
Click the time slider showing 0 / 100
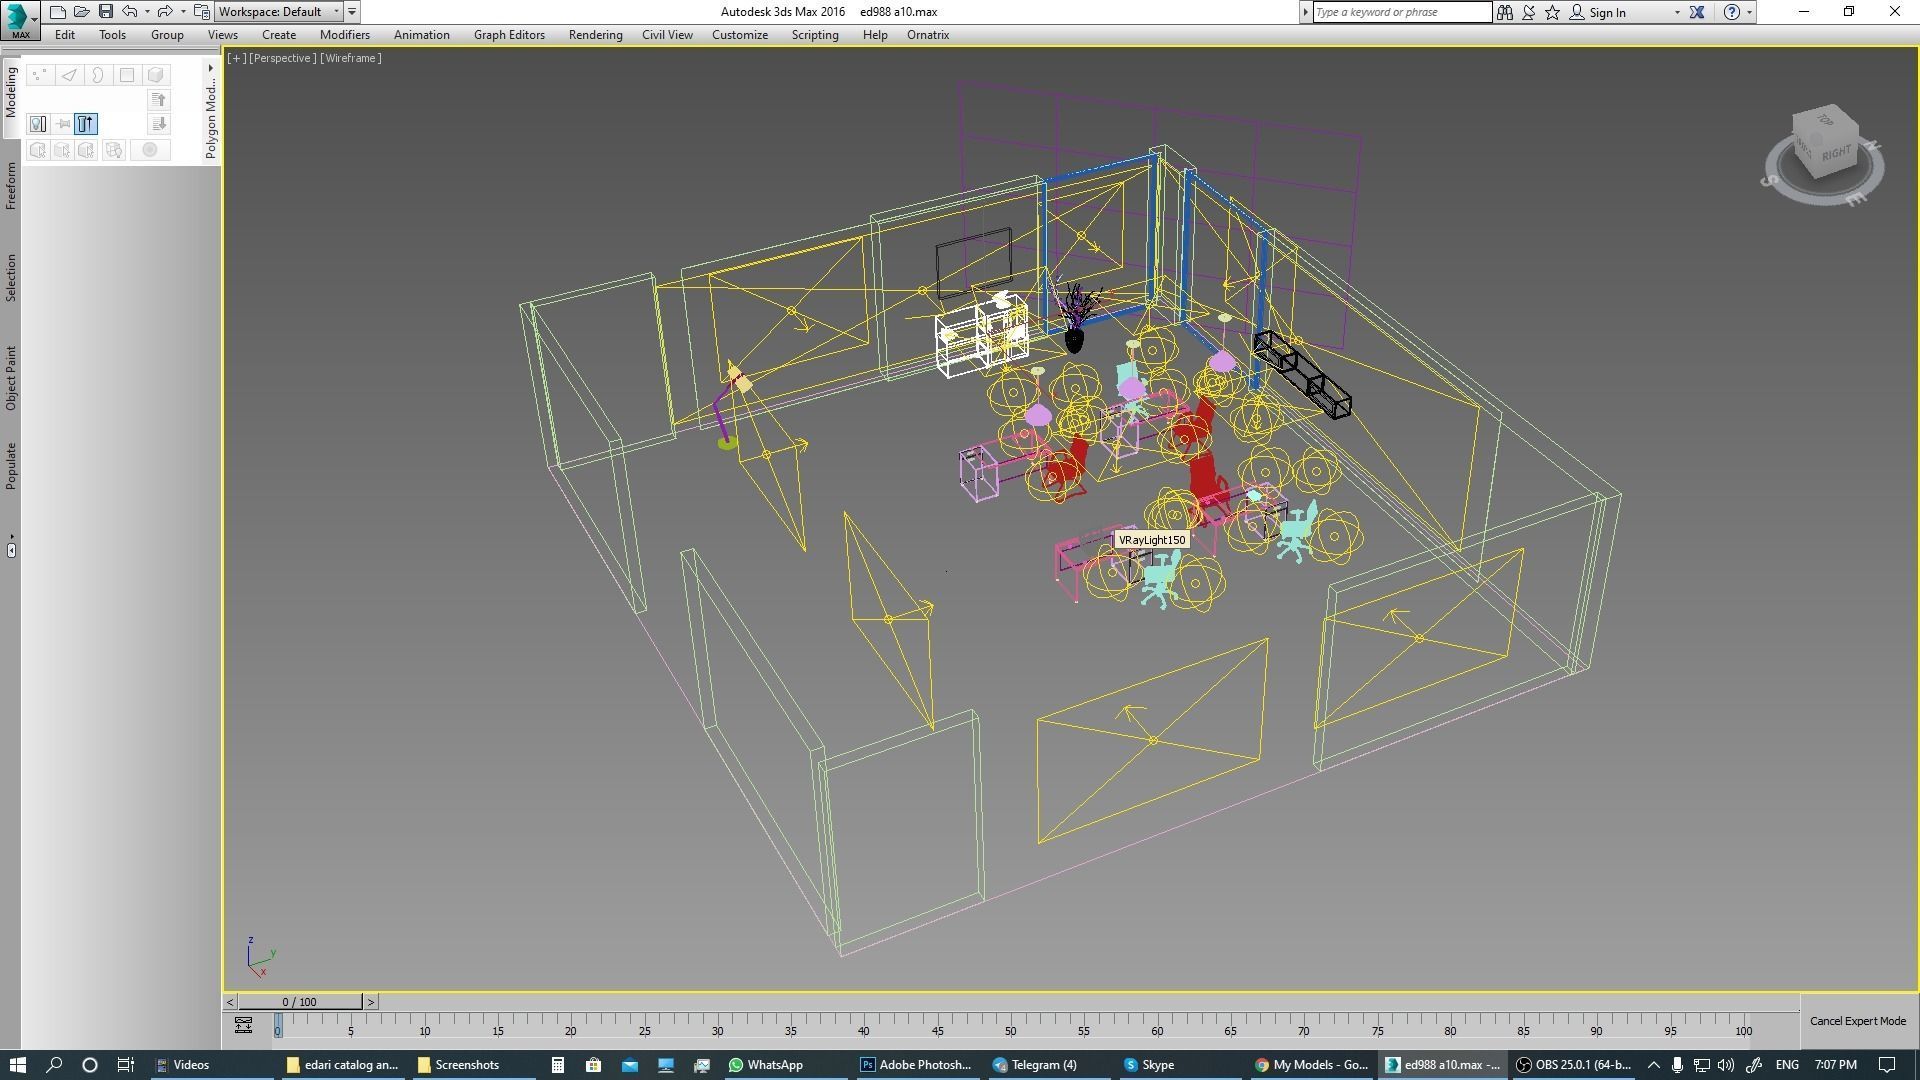coord(299,1002)
